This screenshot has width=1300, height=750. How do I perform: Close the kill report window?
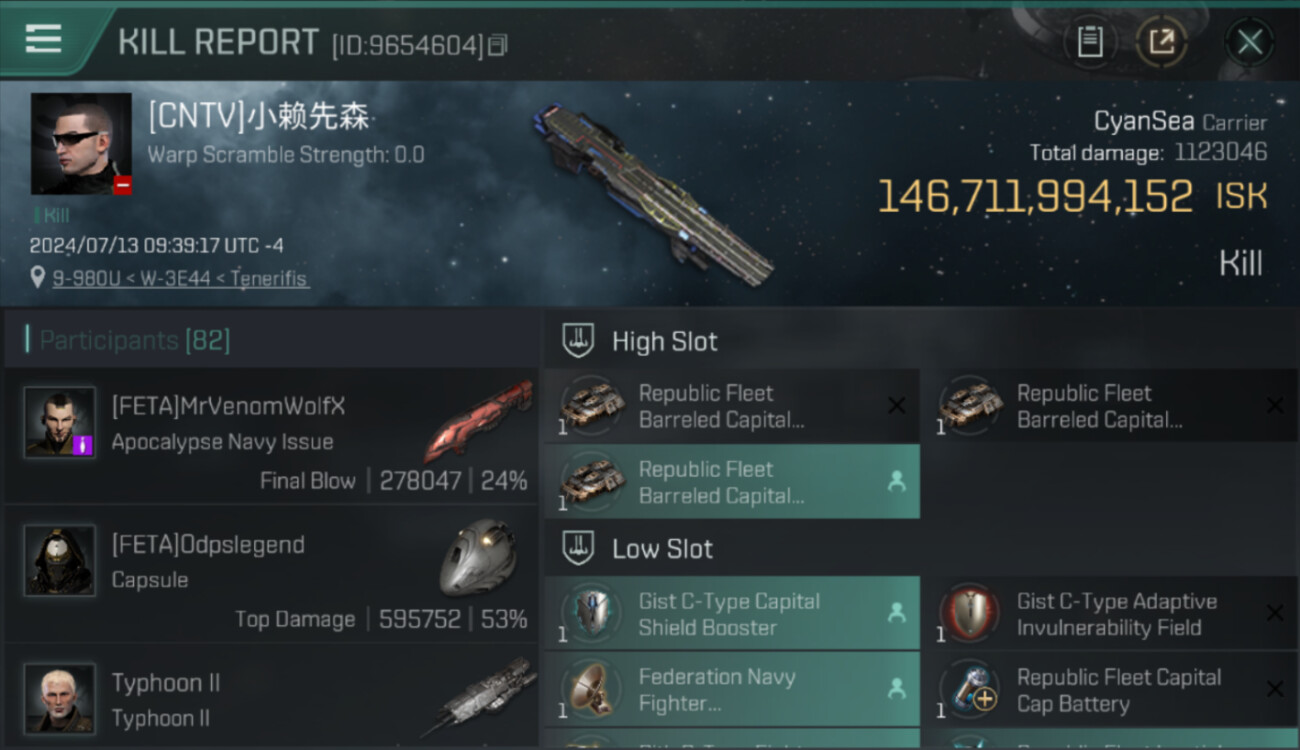point(1249,42)
